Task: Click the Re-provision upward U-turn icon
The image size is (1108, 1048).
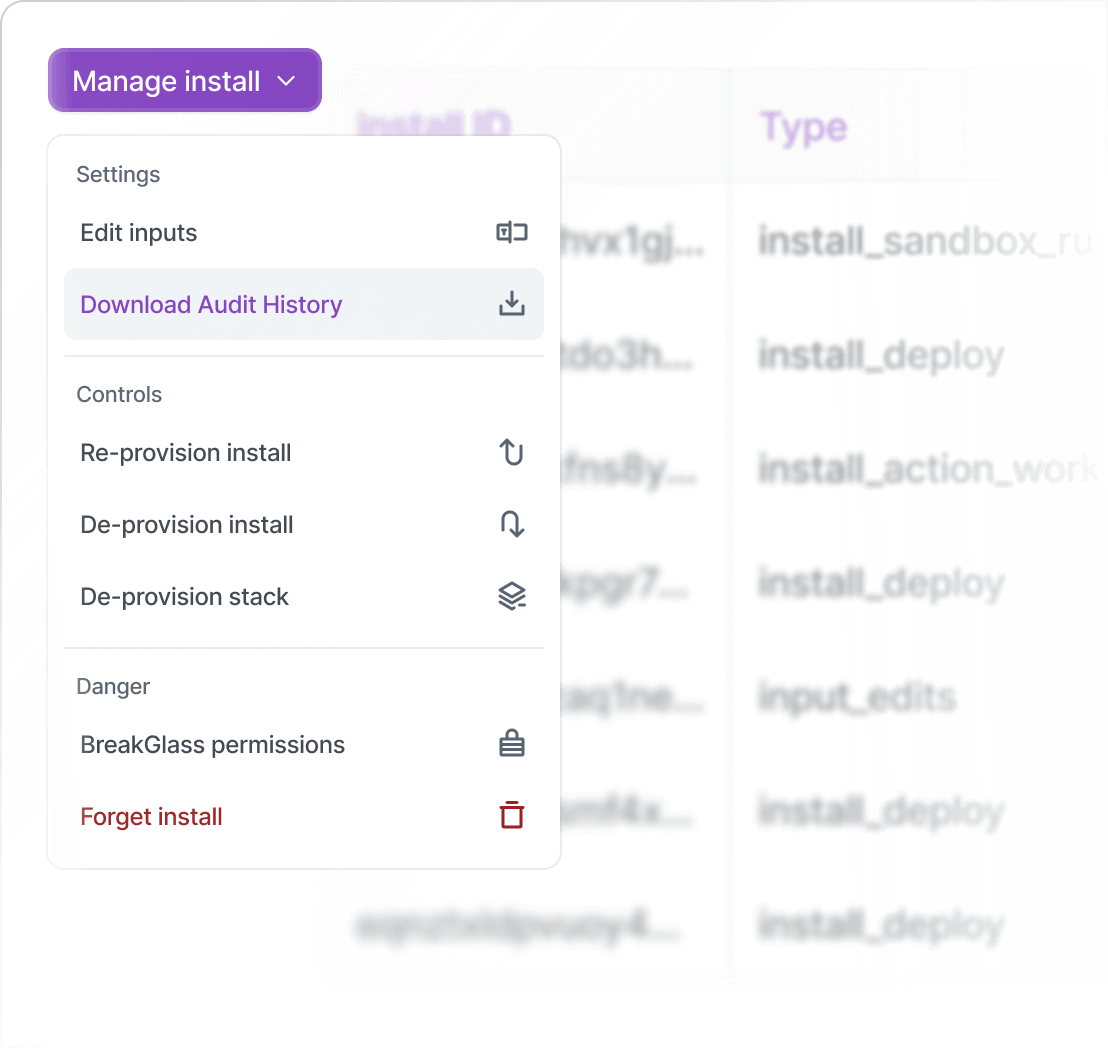Action: pos(511,453)
